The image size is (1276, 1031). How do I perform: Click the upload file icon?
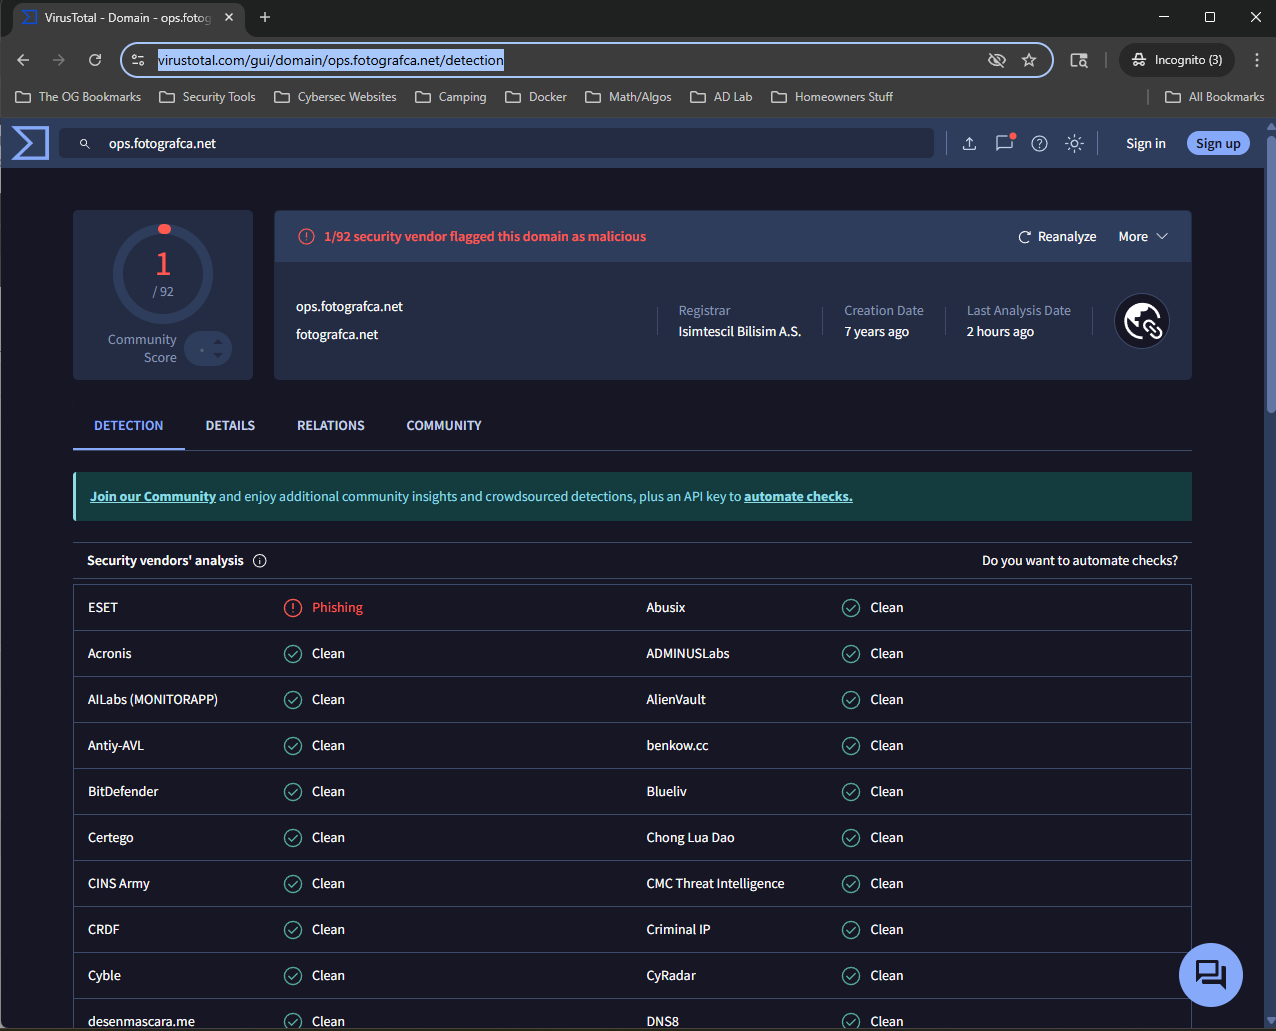click(x=968, y=143)
